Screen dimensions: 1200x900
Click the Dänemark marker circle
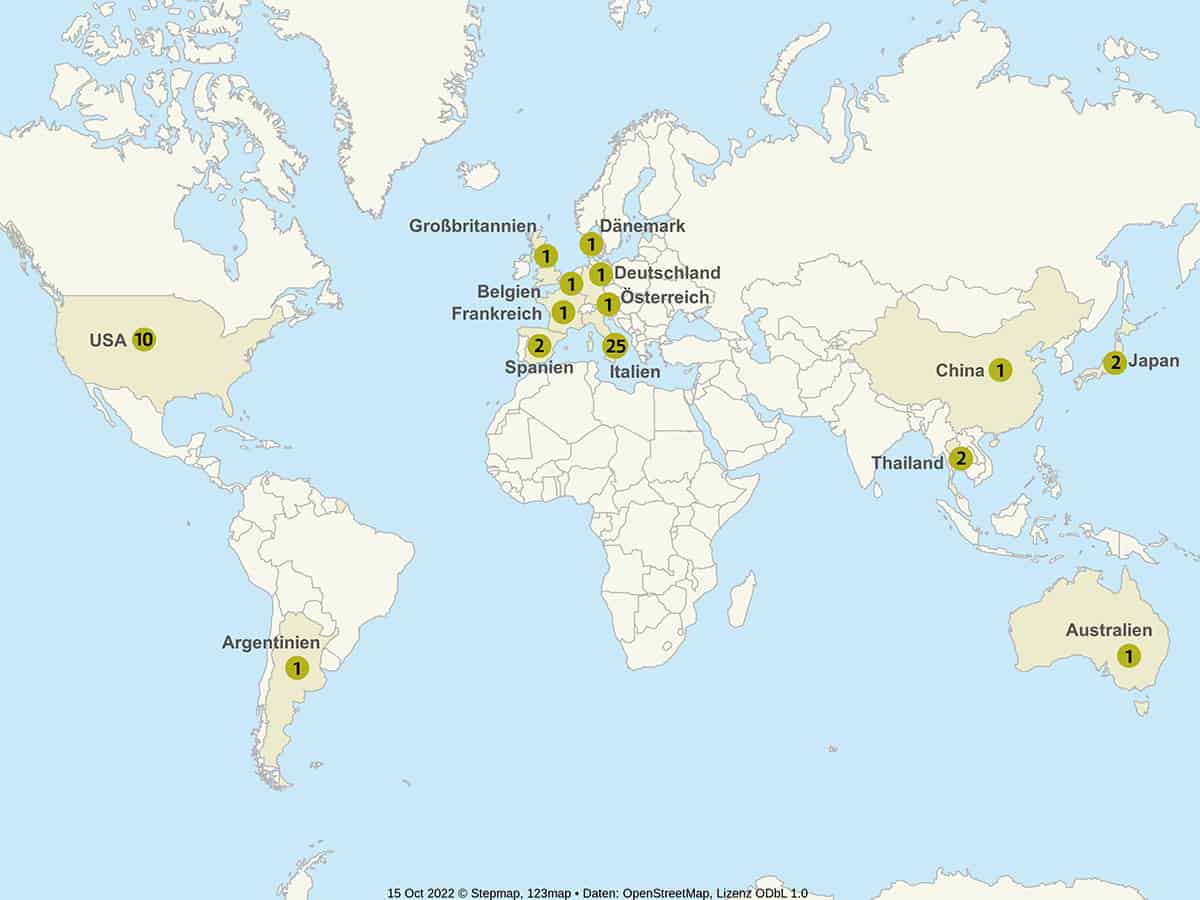(x=592, y=244)
